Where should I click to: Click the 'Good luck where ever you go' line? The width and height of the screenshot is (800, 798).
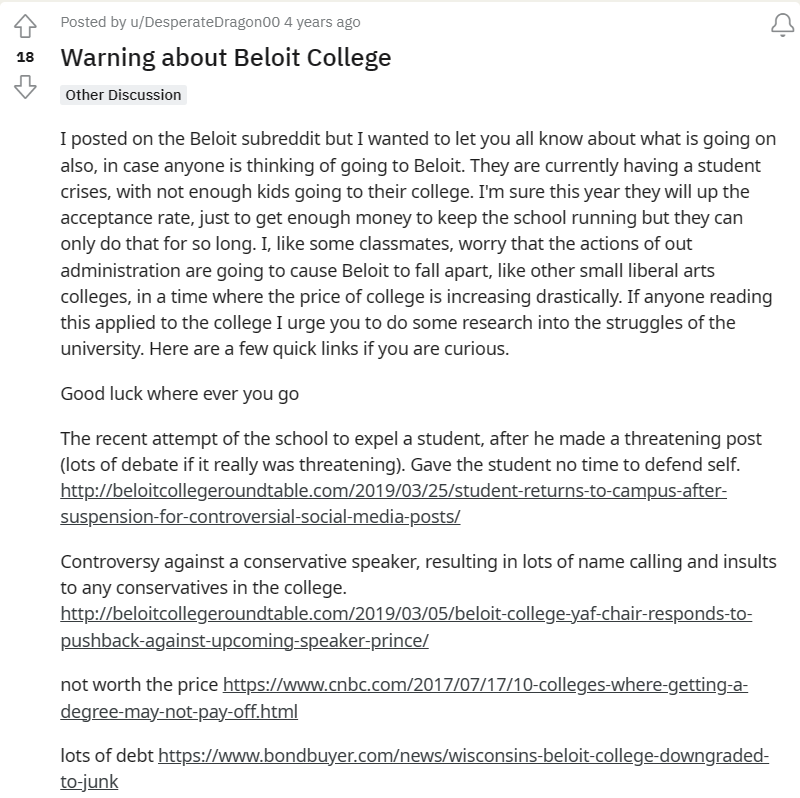(180, 393)
